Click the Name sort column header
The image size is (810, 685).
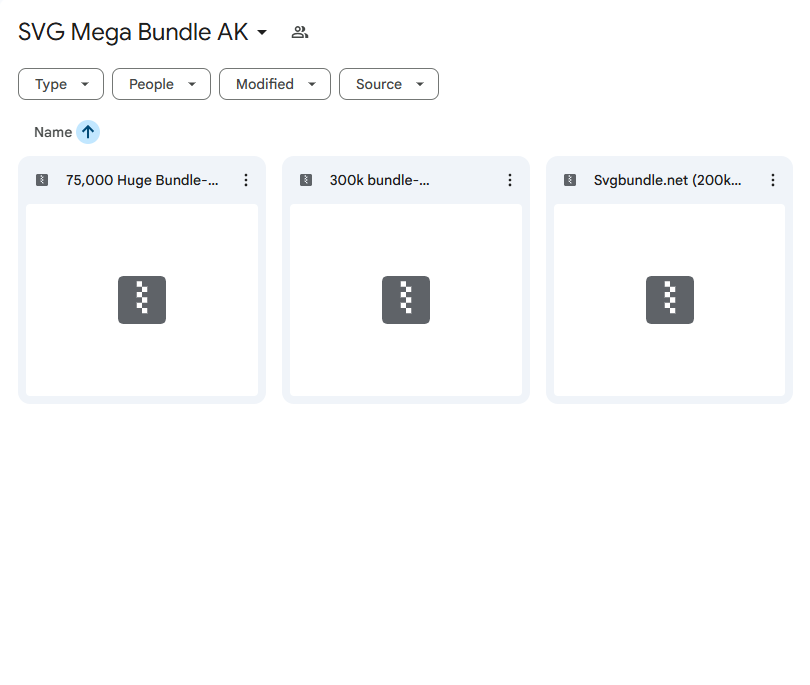53,132
